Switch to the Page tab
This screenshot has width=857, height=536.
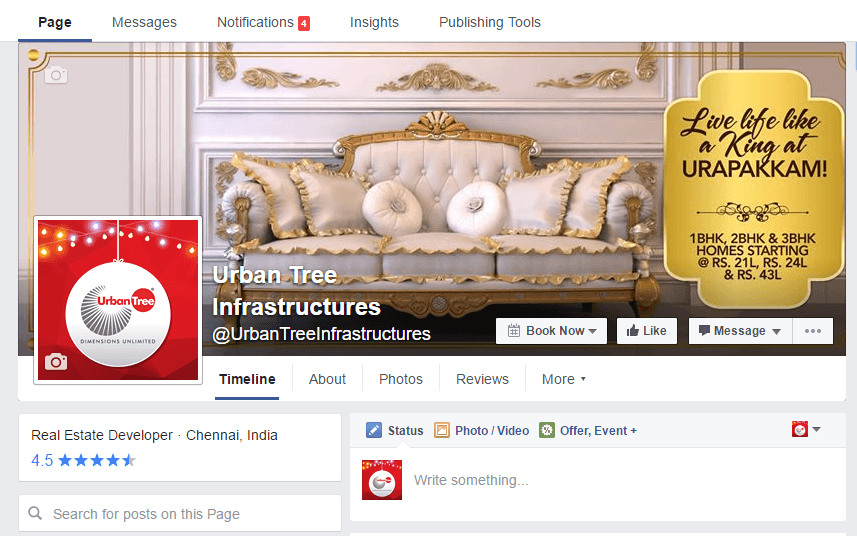(55, 22)
